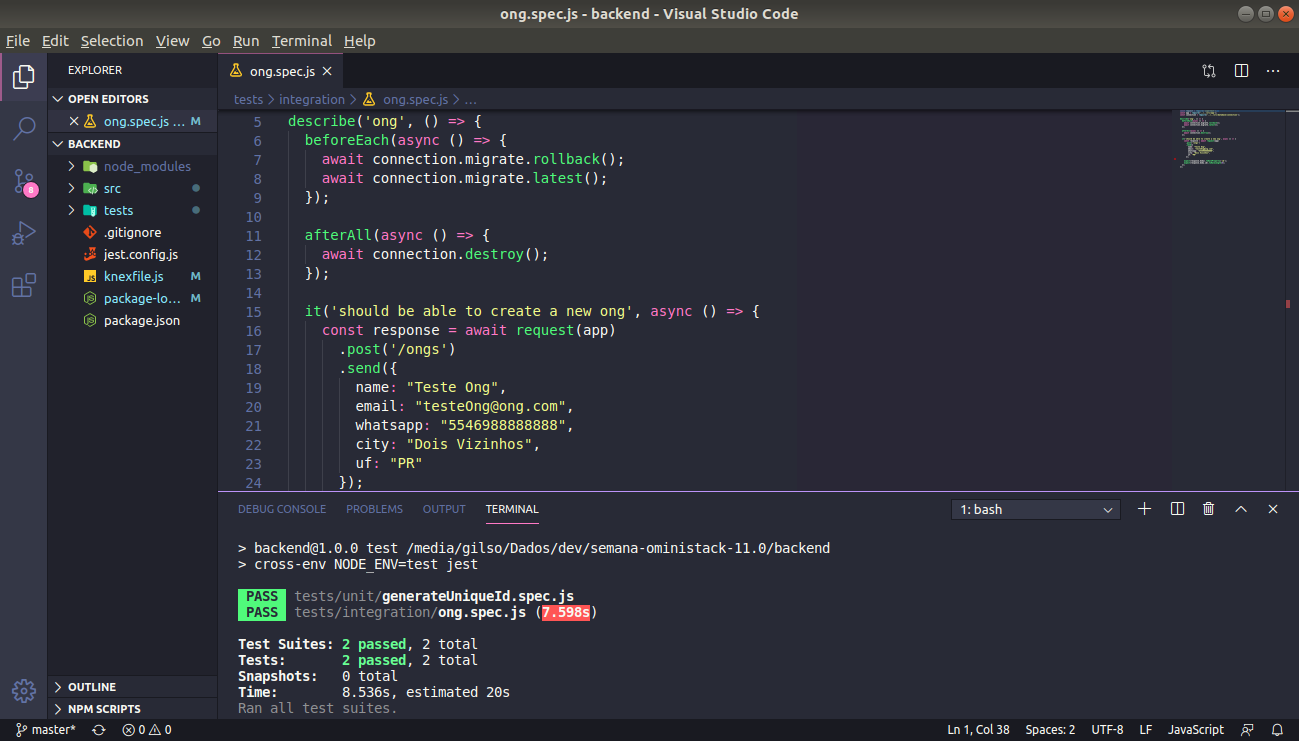The image size is (1299, 741).
Task: Switch to the Output panel tab
Action: coord(444,509)
